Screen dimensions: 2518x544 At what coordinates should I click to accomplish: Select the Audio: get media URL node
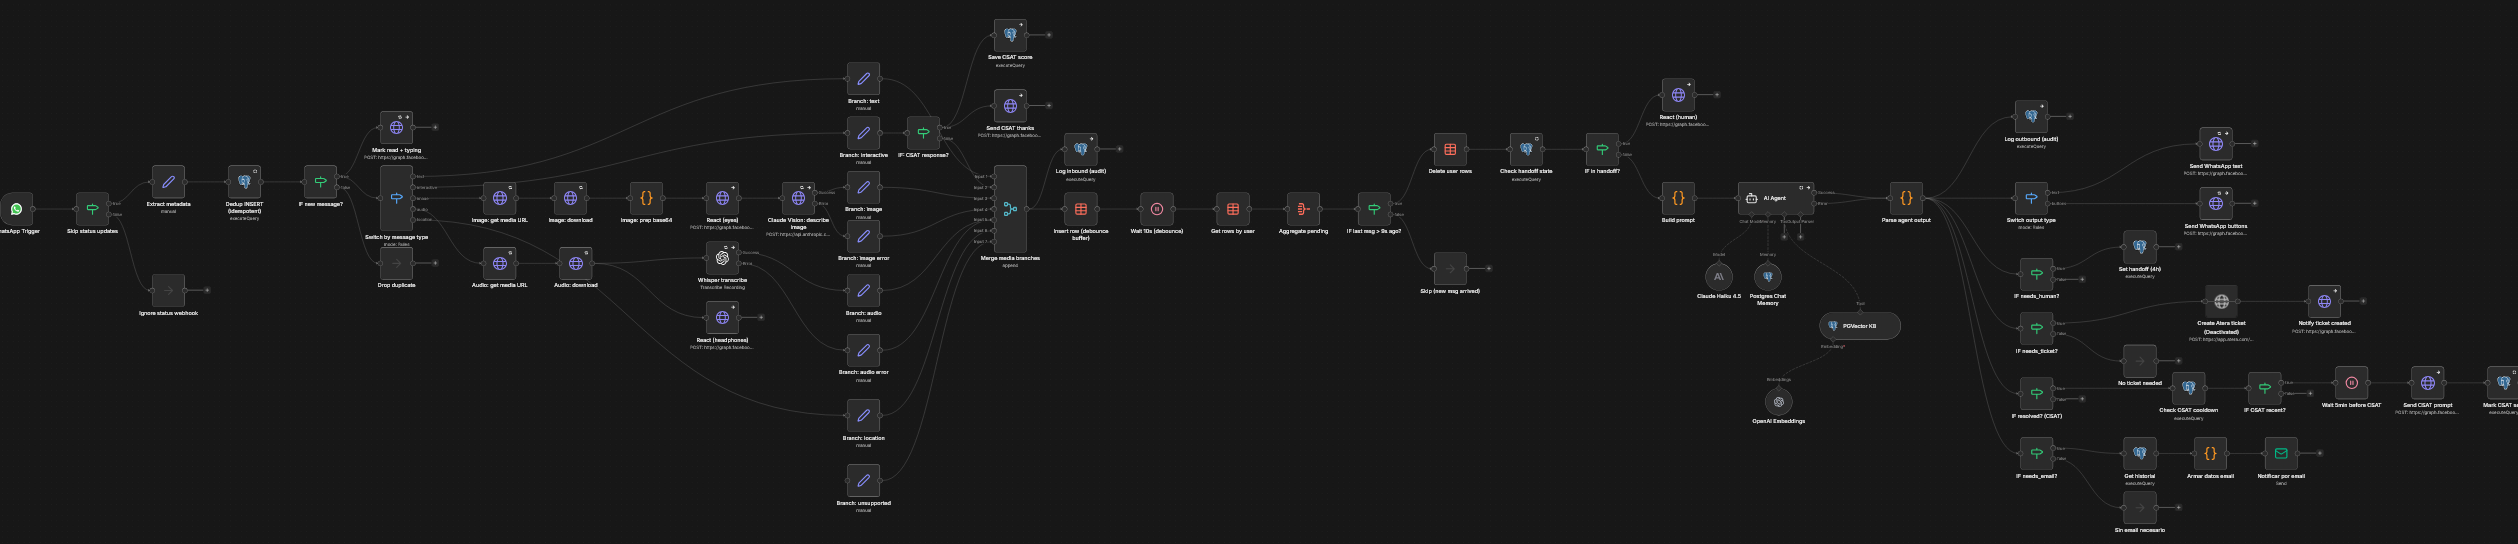tap(500, 263)
